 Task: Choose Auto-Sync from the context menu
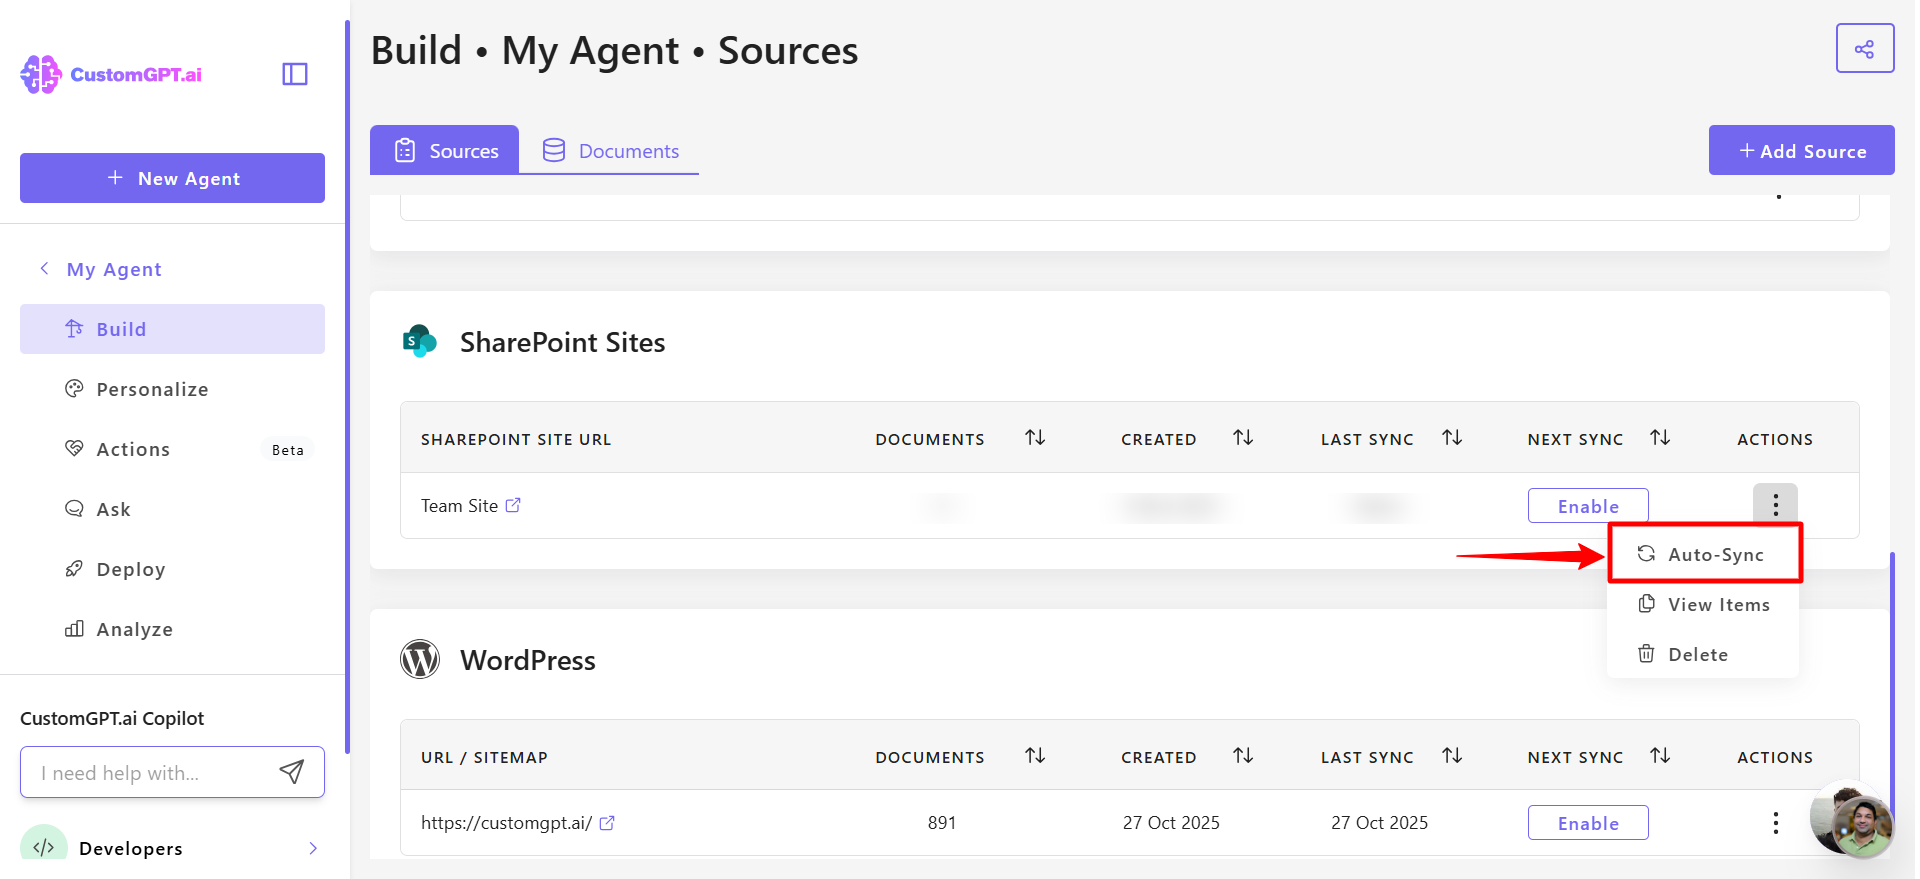pyautogui.click(x=1715, y=554)
